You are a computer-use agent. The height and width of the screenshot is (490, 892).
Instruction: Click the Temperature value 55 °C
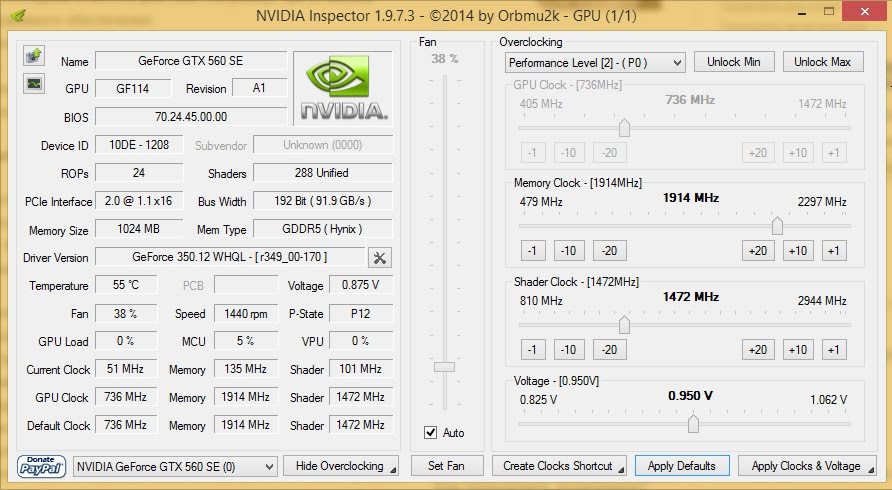coord(126,285)
